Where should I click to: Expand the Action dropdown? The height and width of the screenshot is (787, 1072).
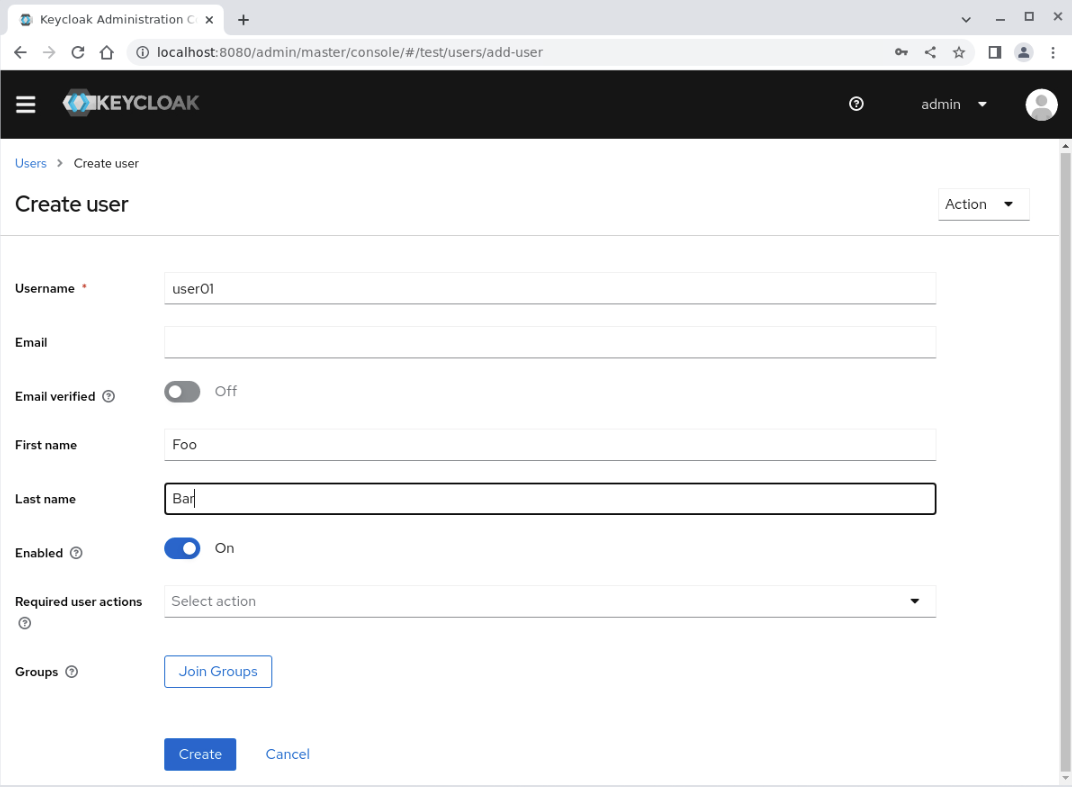pyautogui.click(x=983, y=204)
